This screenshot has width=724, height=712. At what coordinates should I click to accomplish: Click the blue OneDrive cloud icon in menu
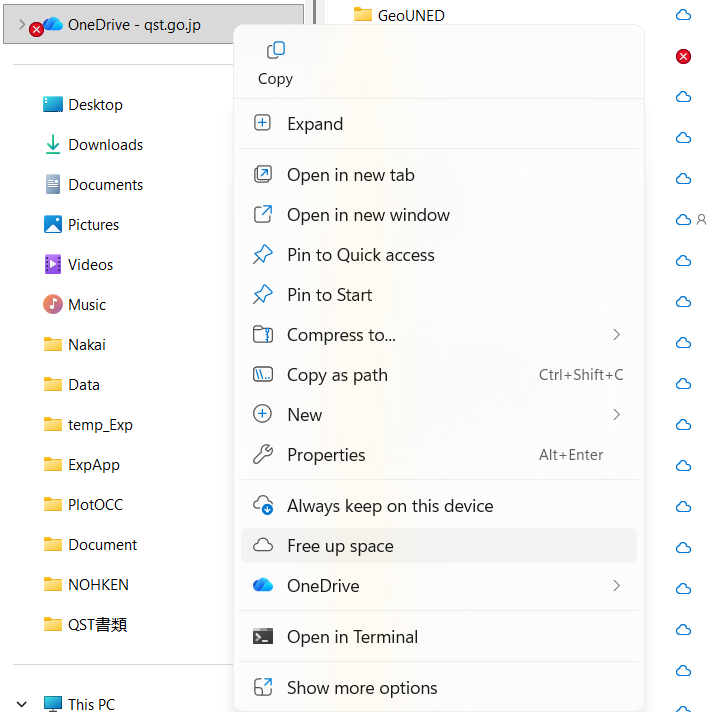point(263,585)
